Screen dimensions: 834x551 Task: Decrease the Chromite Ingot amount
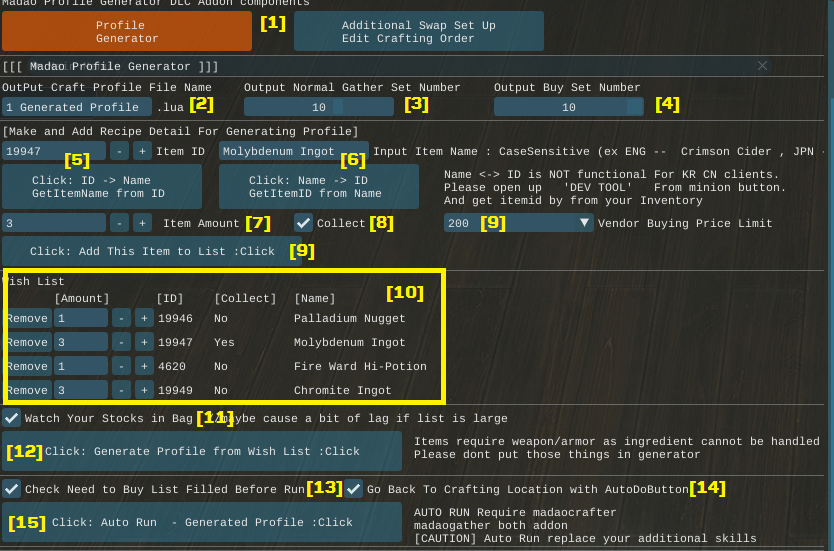(121, 390)
